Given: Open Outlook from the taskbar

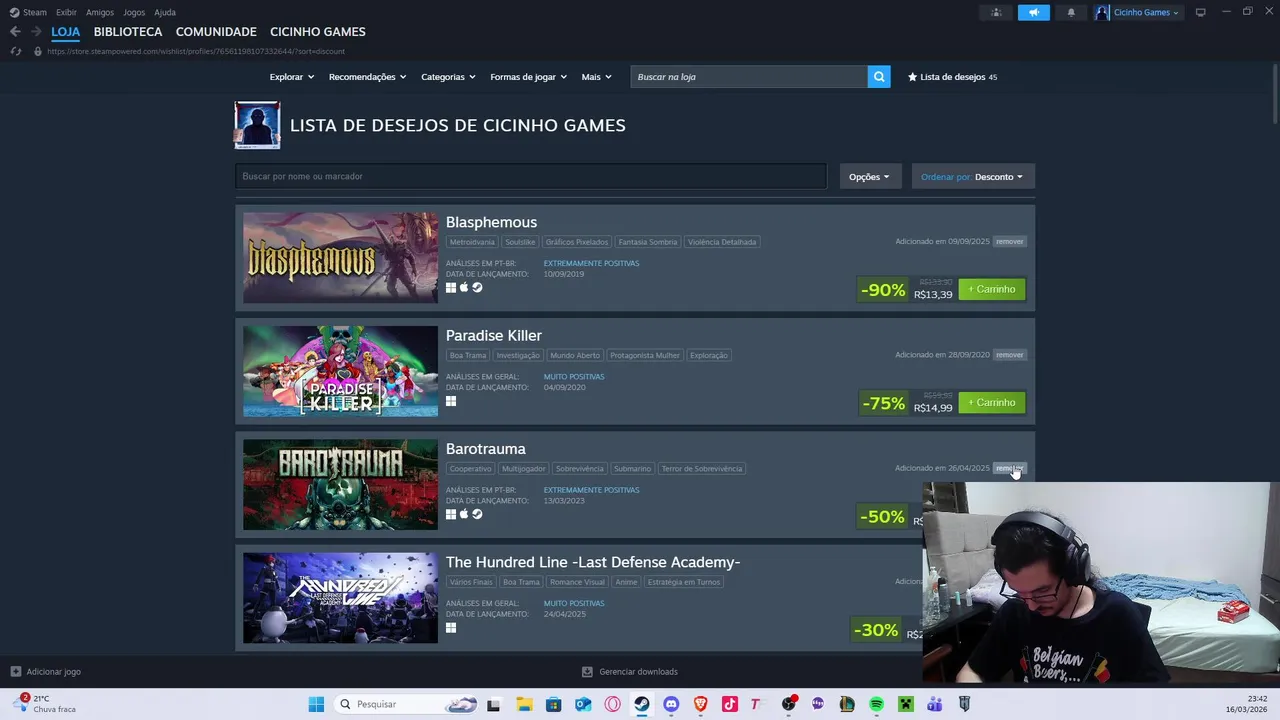Looking at the screenshot, I should coord(583,704).
